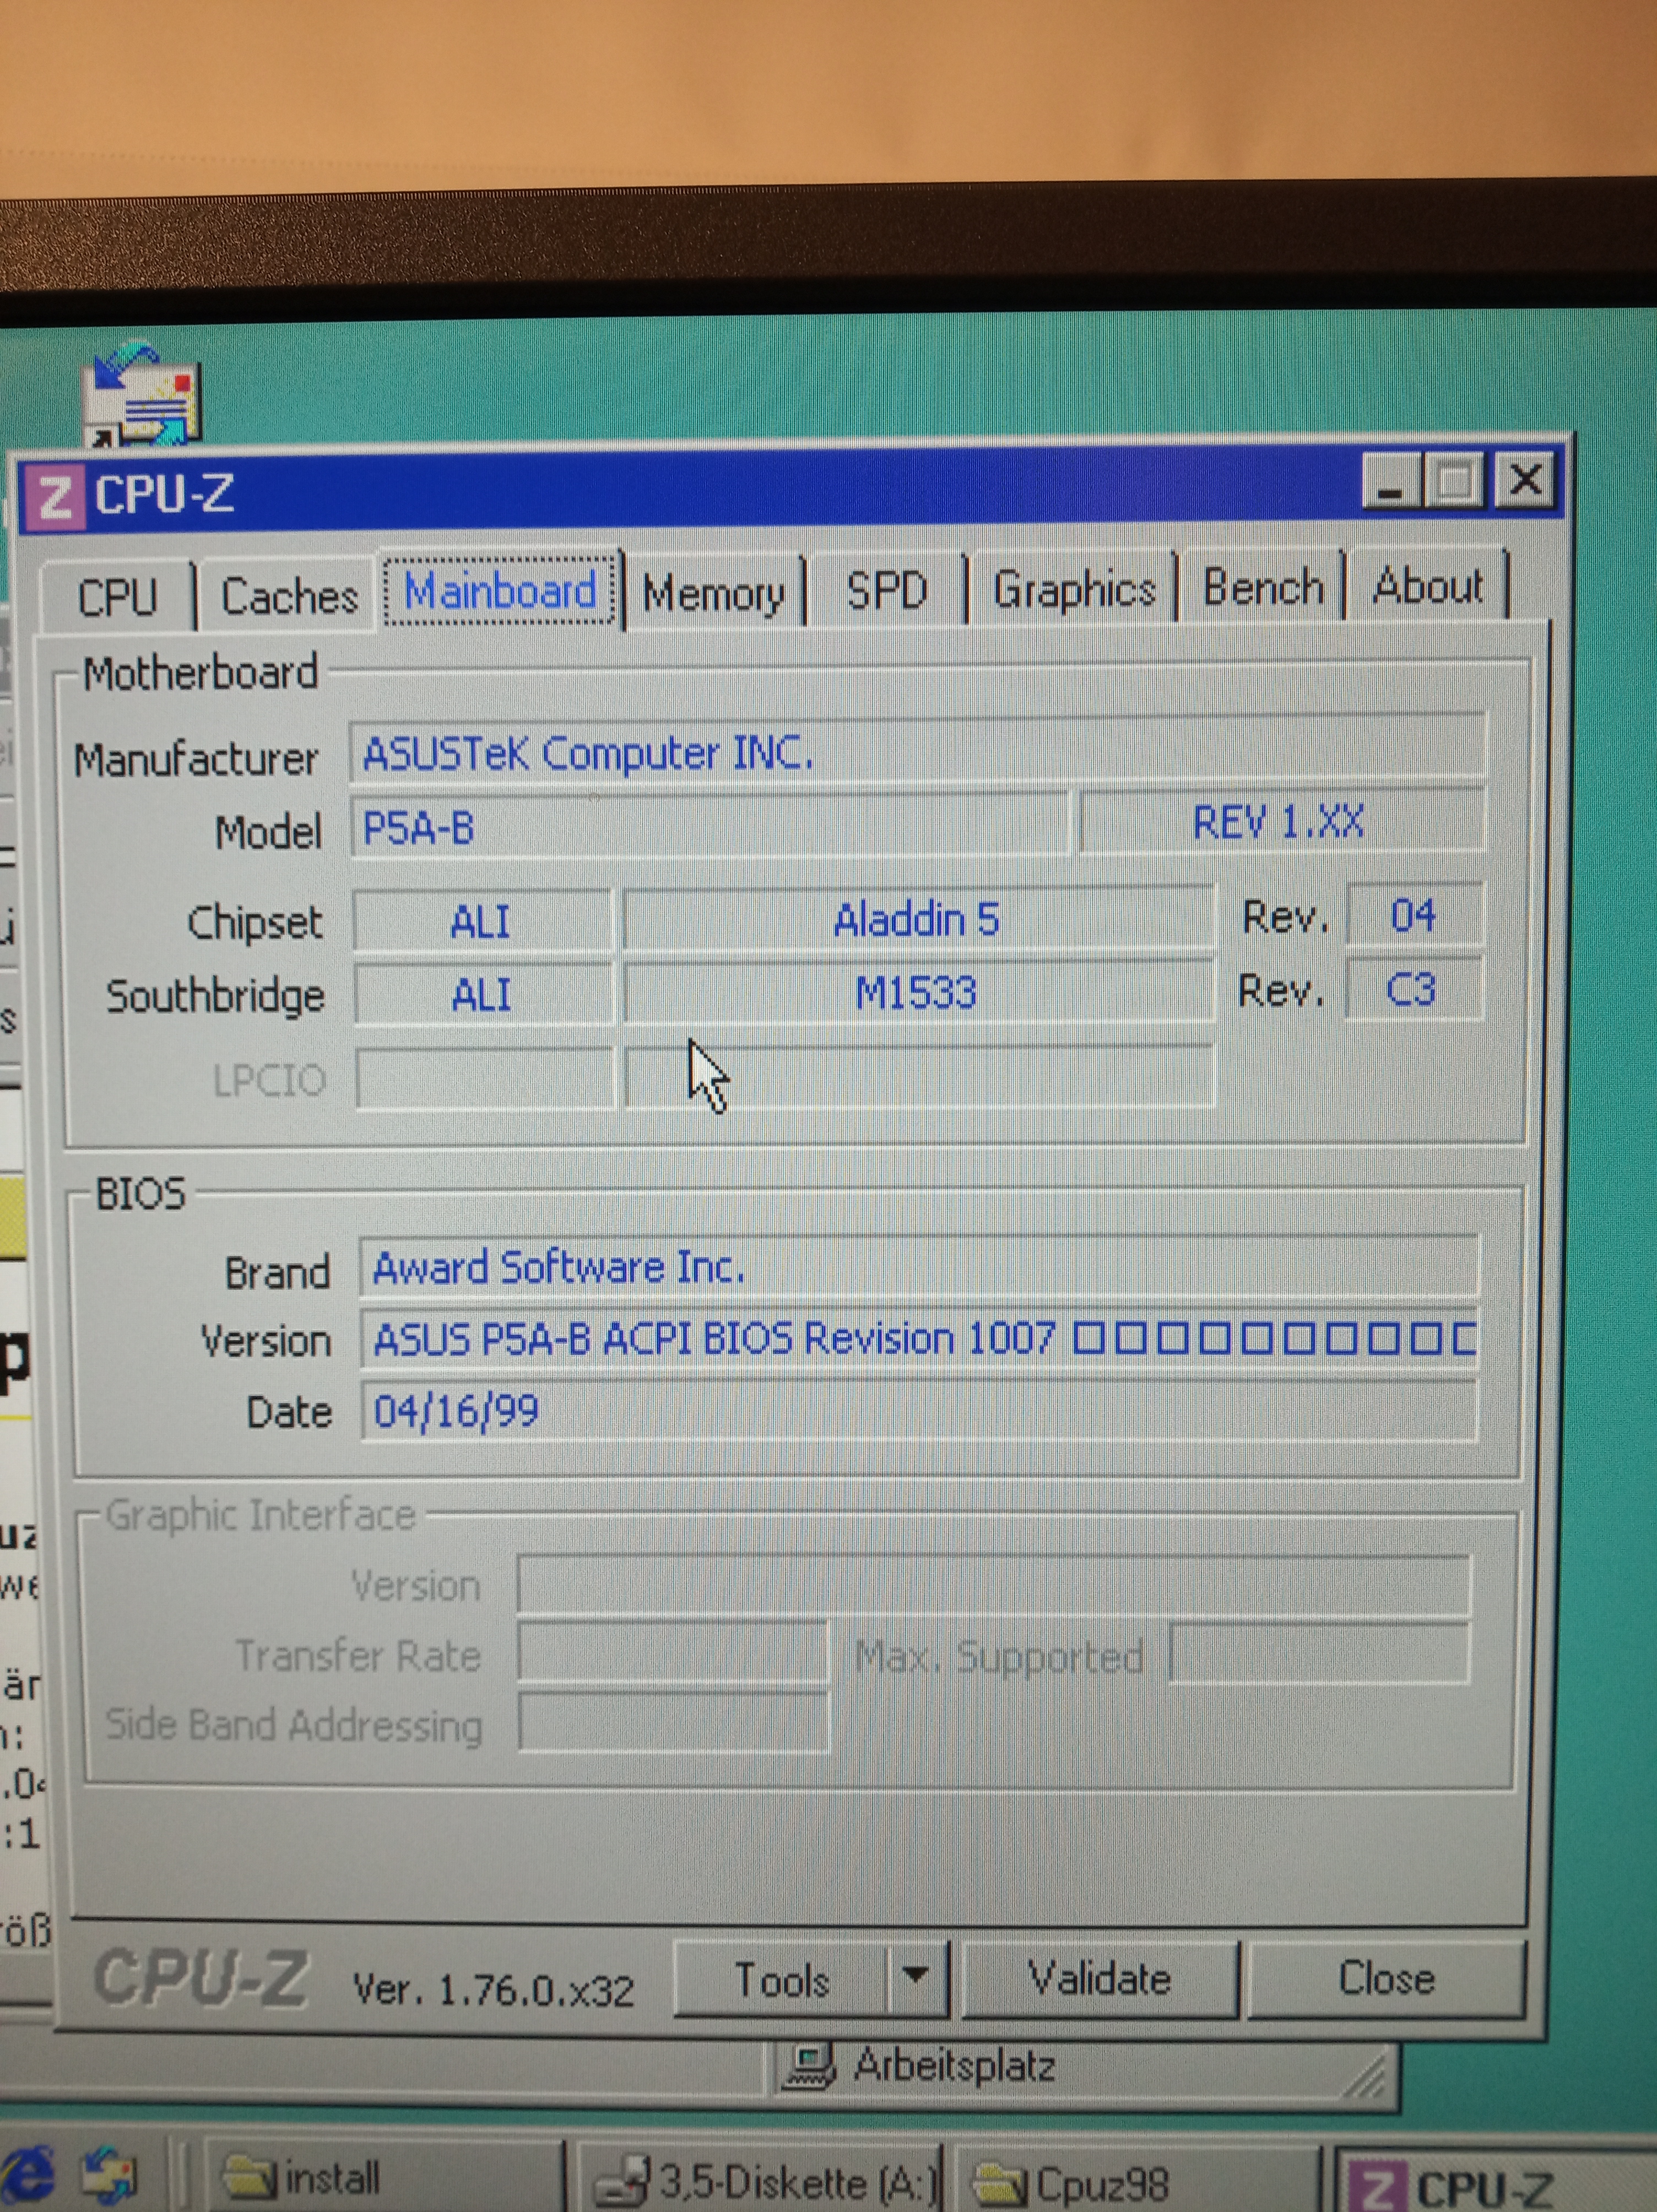This screenshot has width=1657, height=2212.
Task: Switch to the Caches tab
Action: tap(289, 597)
